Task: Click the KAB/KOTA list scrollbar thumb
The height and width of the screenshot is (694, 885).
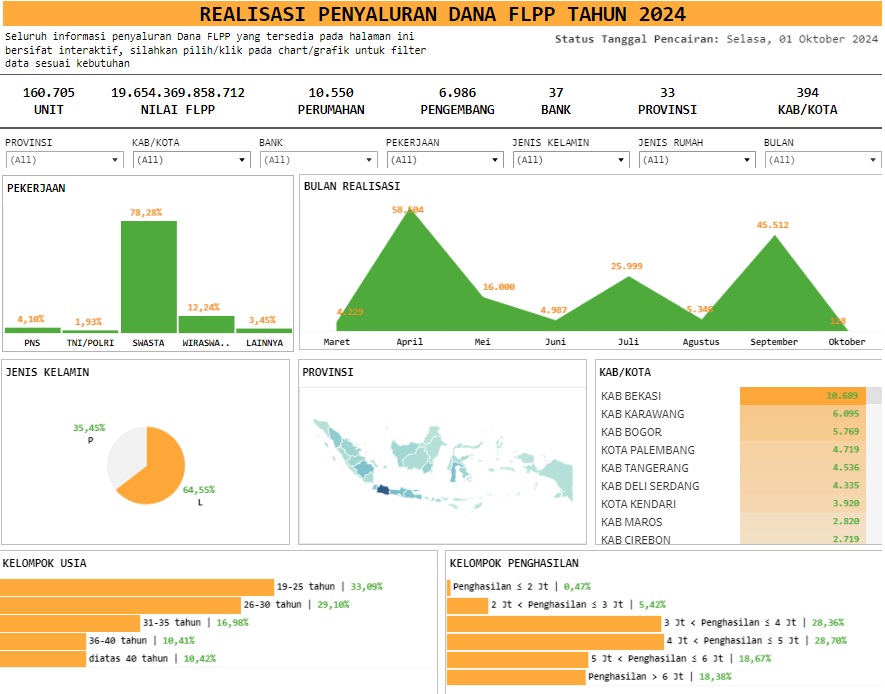Action: point(874,396)
